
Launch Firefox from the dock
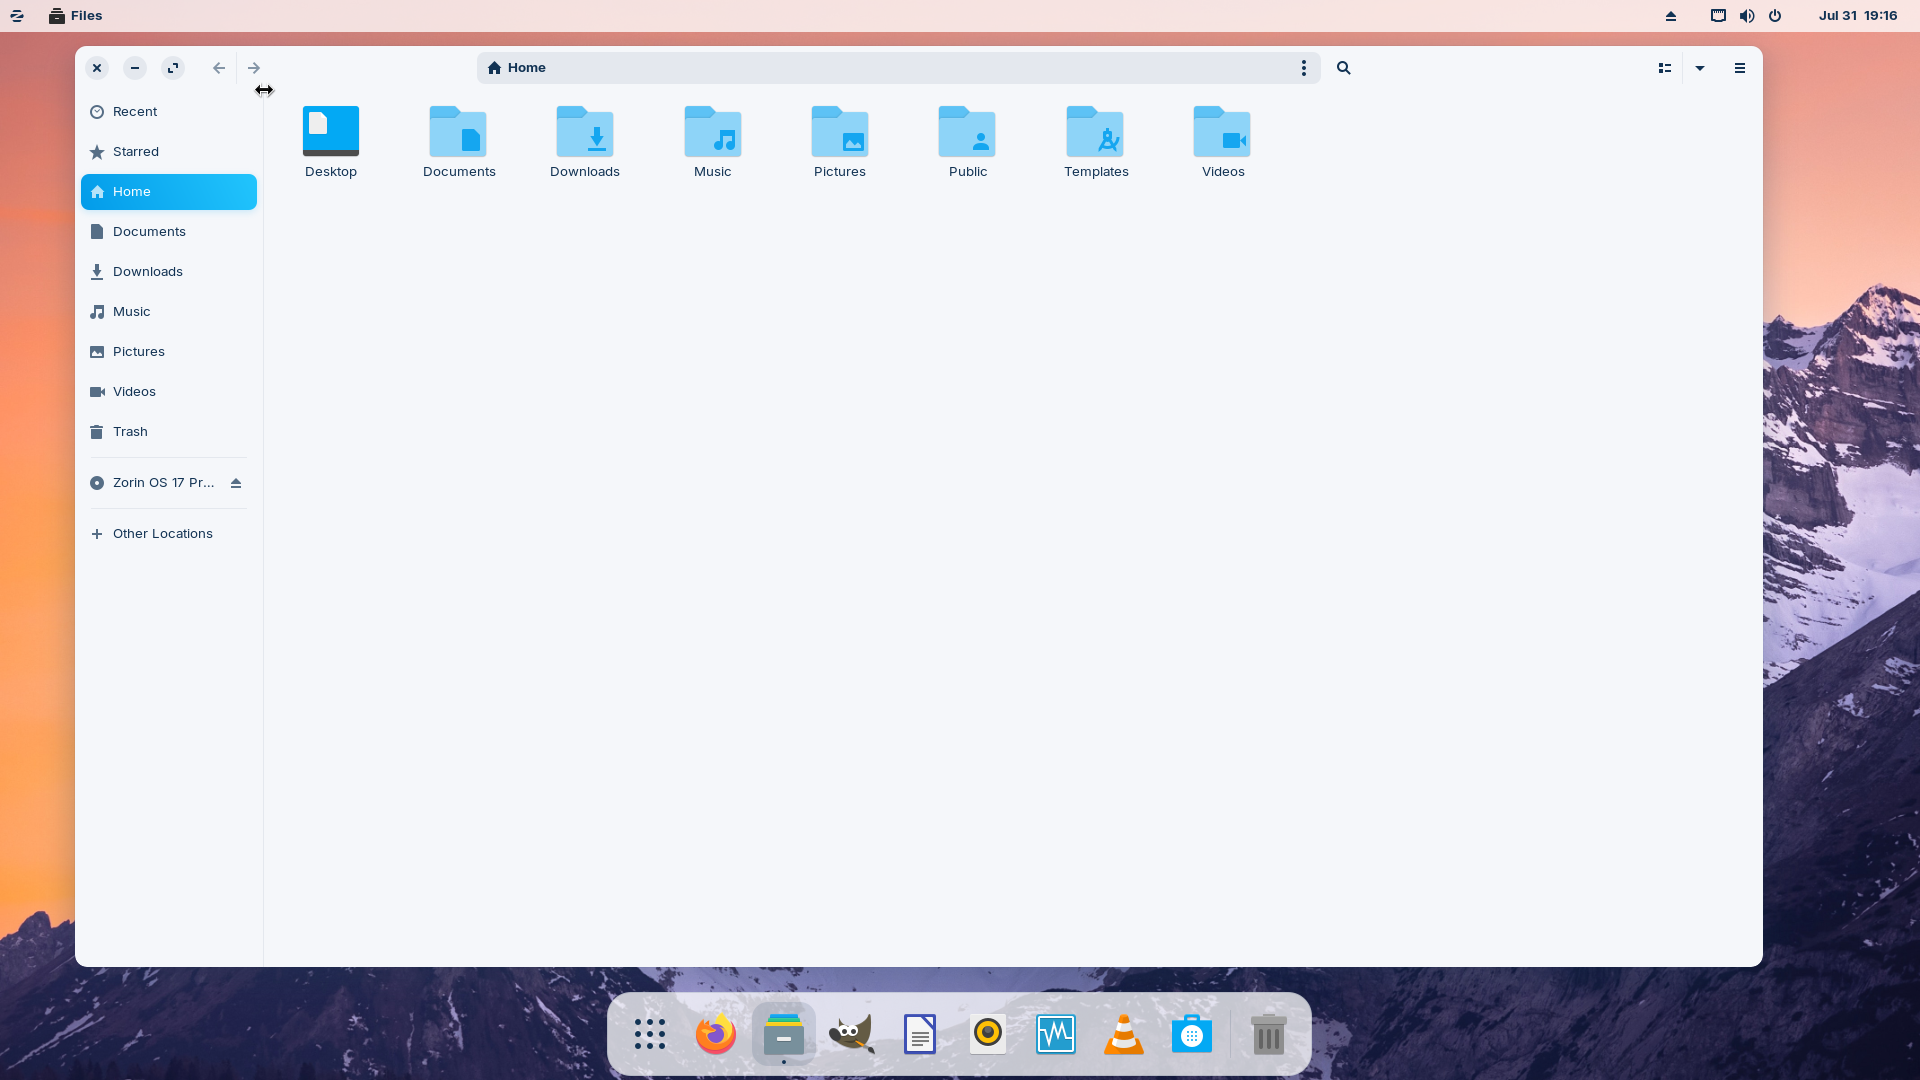[x=716, y=1034]
